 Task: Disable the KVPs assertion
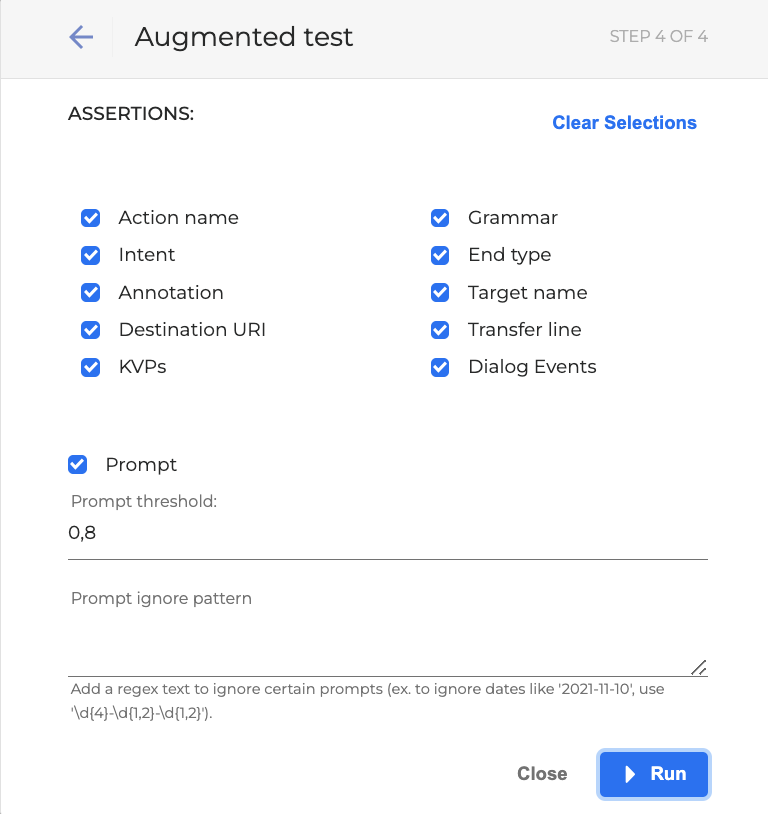90,367
